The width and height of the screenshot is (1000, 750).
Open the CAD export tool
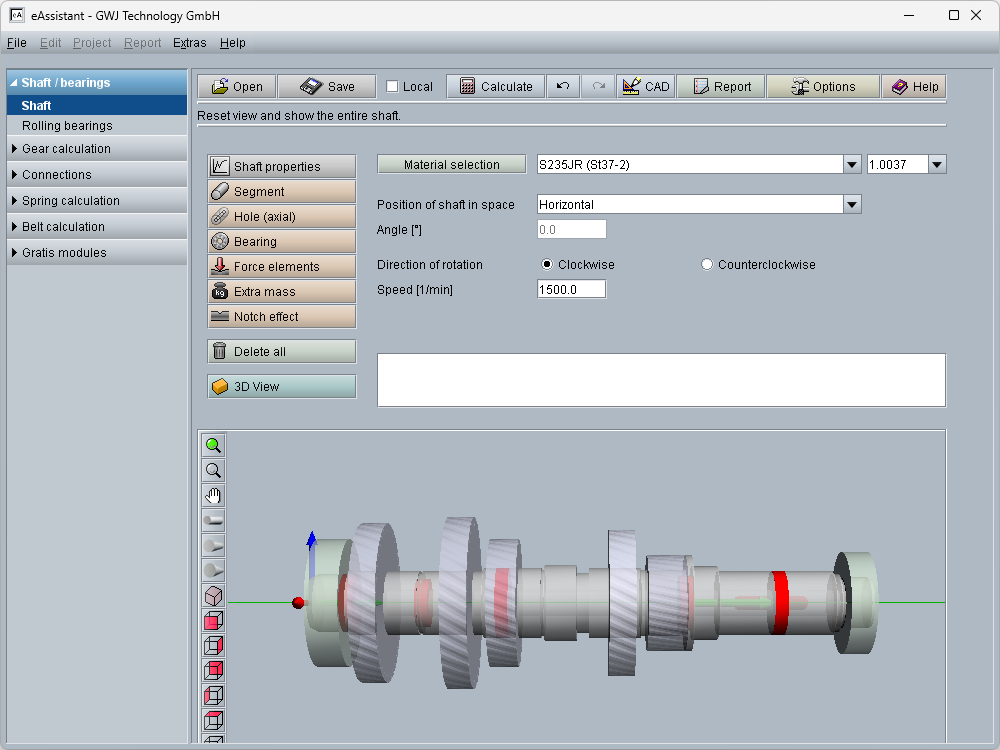[x=645, y=87]
